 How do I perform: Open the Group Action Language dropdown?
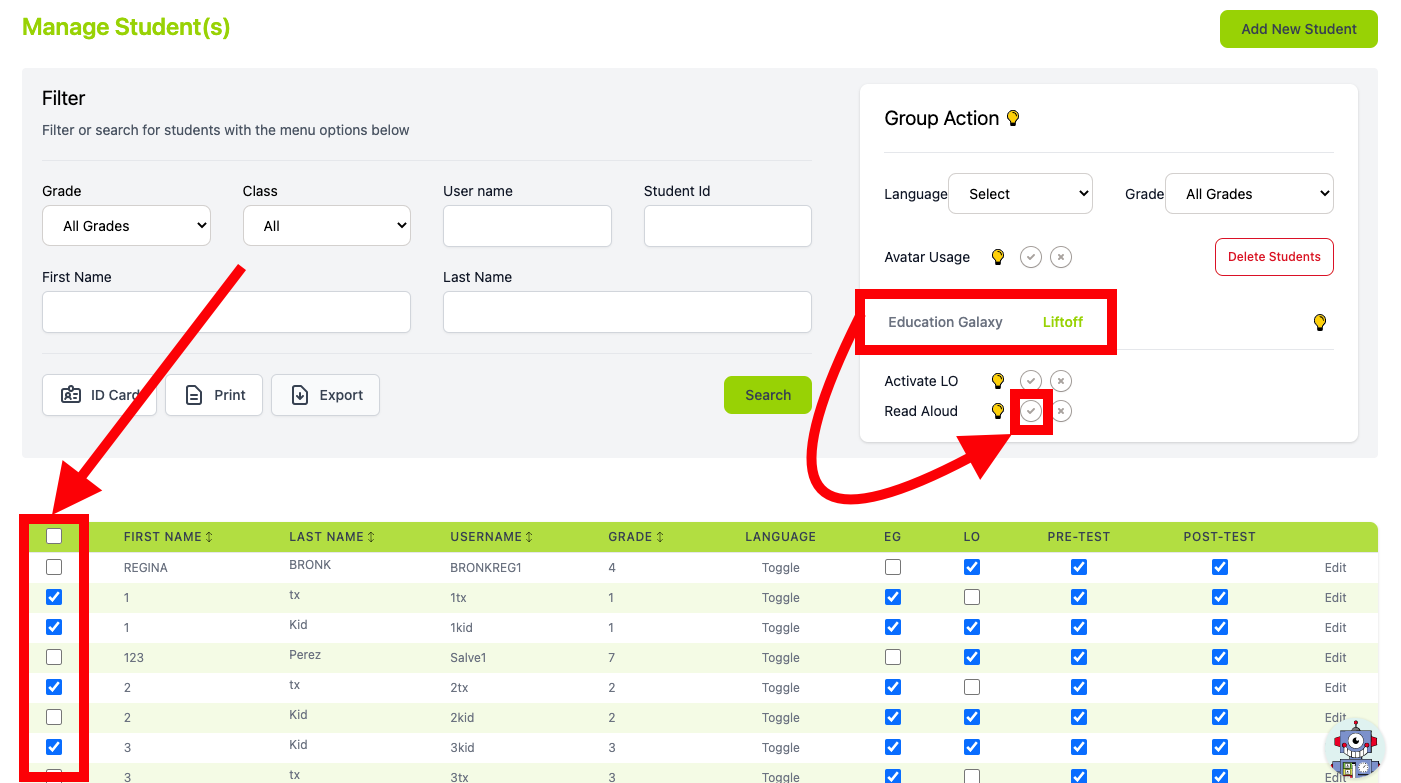(x=1020, y=194)
